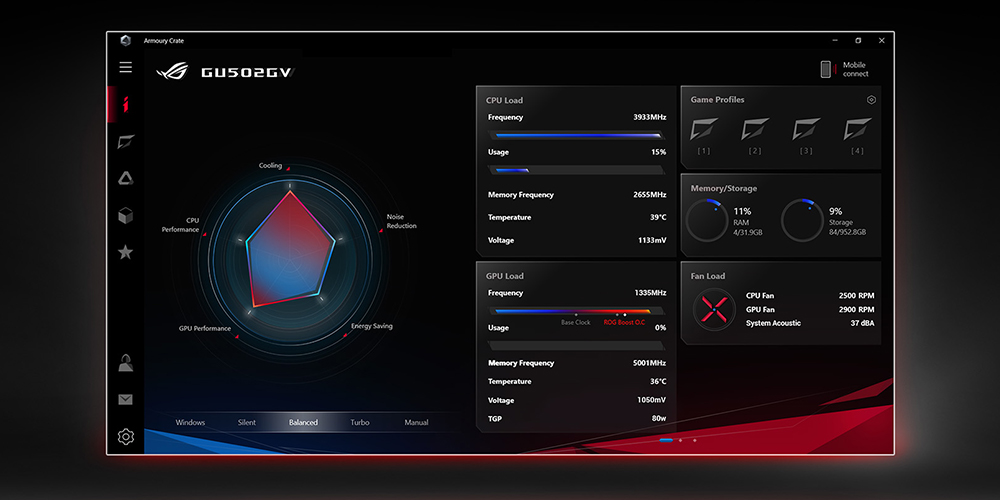Screen dimensions: 1000x500
Task: Click the Mobile connect phone icon
Action: click(x=827, y=70)
